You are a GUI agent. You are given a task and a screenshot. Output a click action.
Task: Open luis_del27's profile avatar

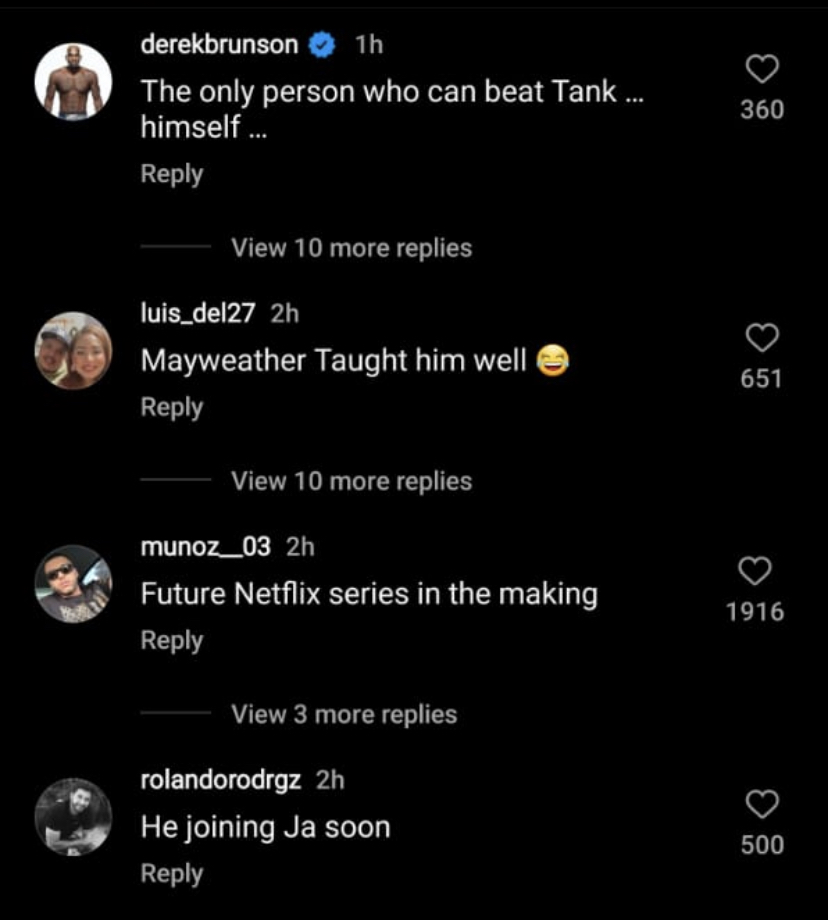pyautogui.click(x=73, y=350)
